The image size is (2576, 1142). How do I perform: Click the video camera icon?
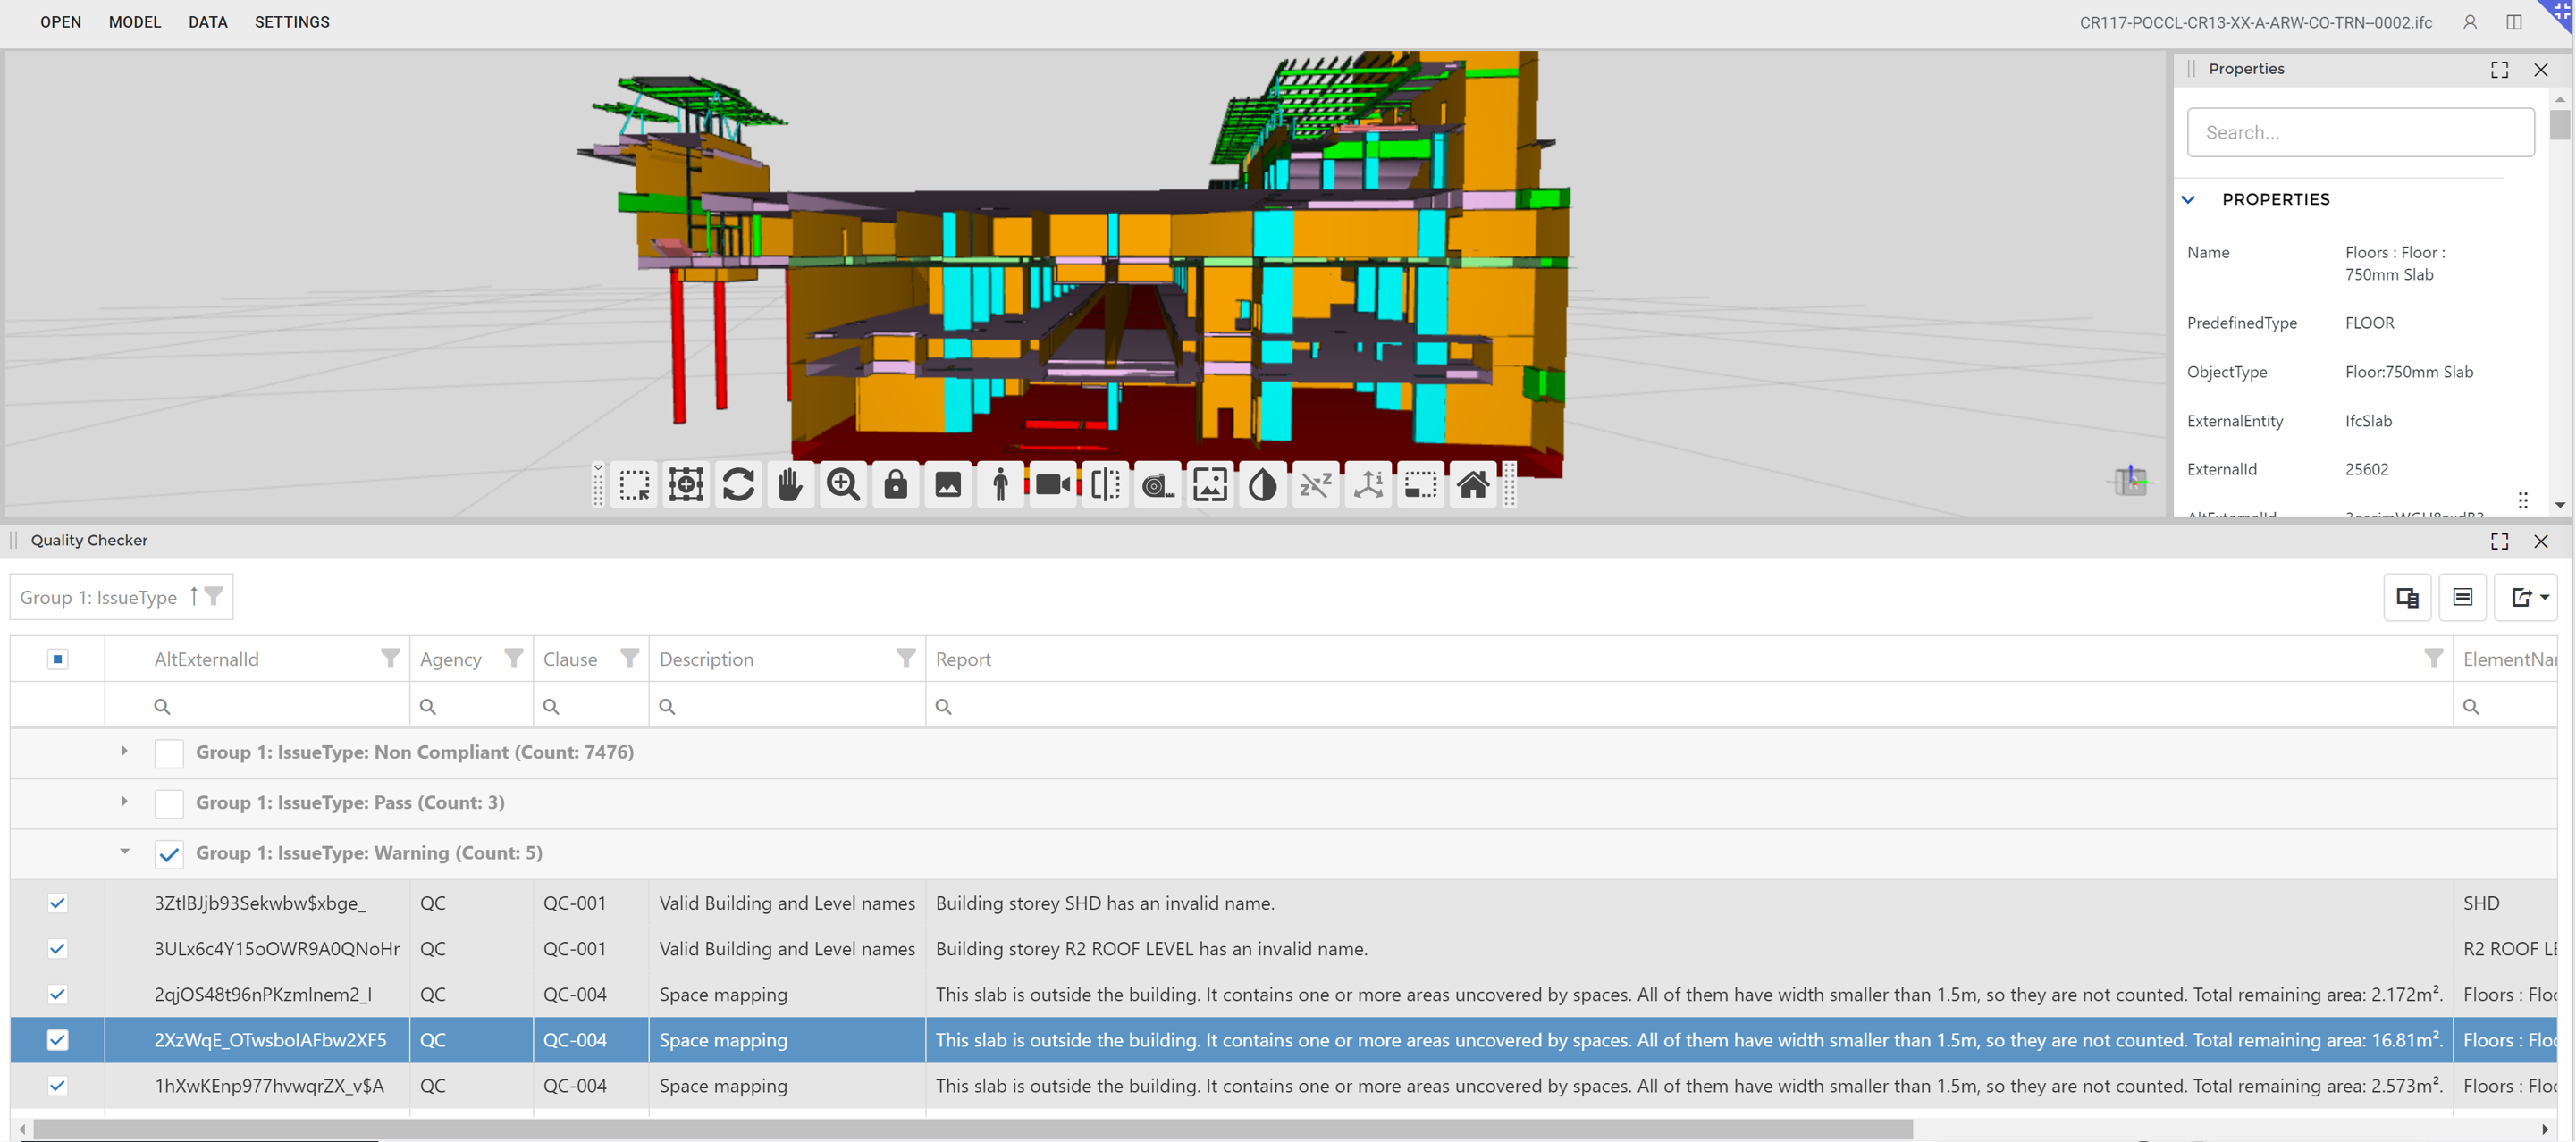[1053, 485]
